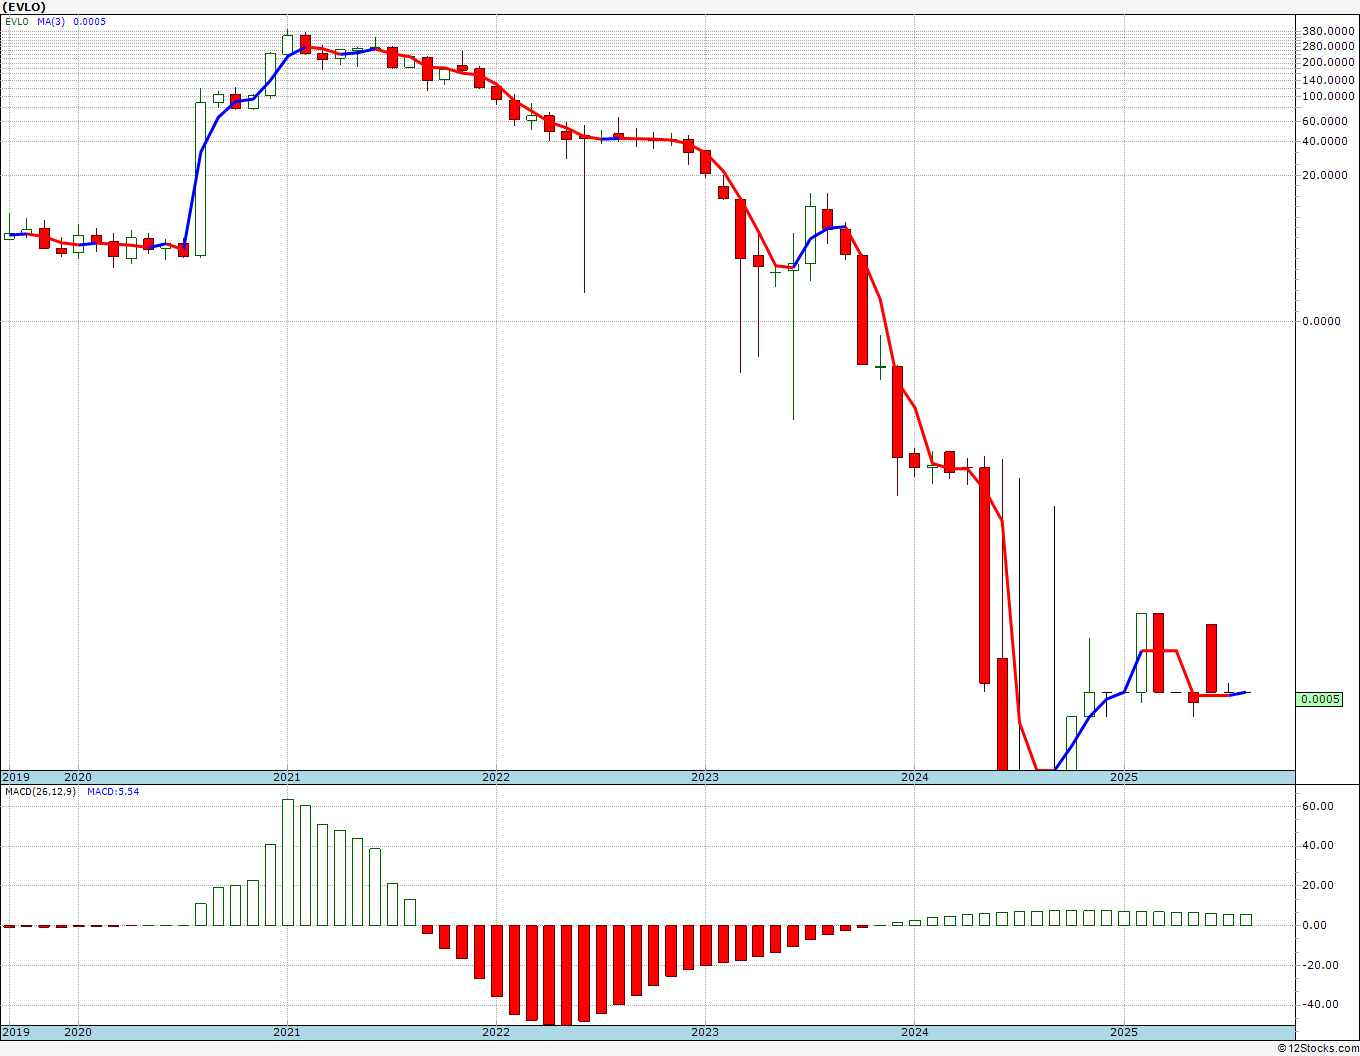
Task: Click the 40.00 MACD axis label
Action: [1318, 845]
